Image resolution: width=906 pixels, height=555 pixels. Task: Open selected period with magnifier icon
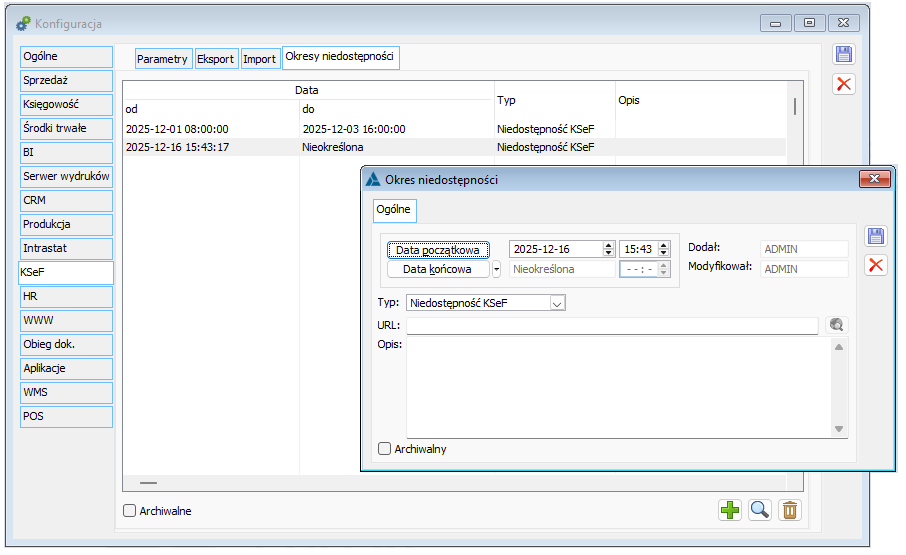pos(760,510)
